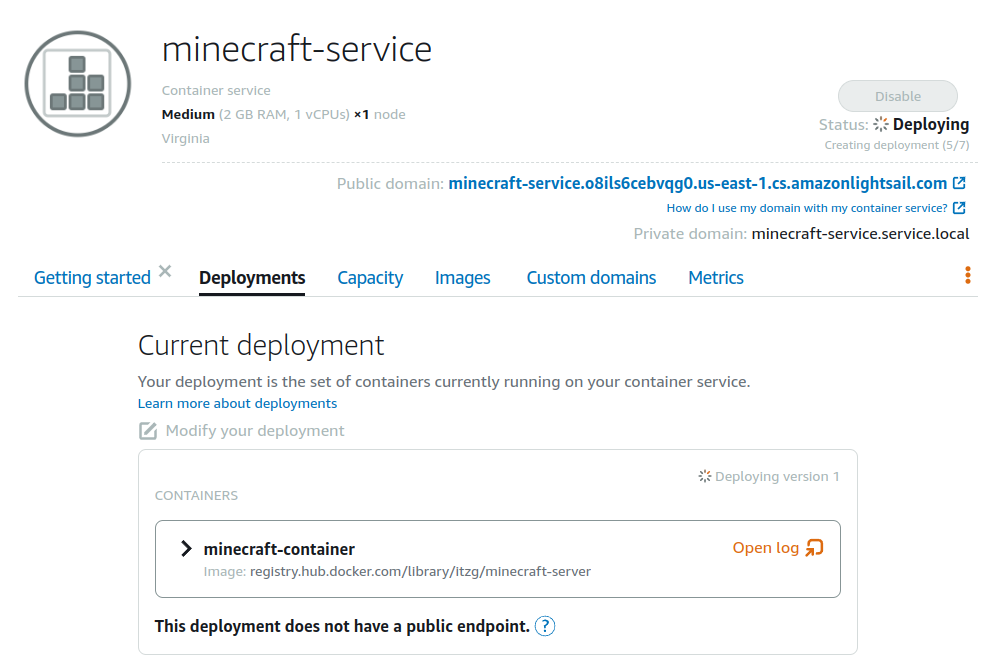
Task: Click external link icon beside domain help question
Action: click(959, 208)
